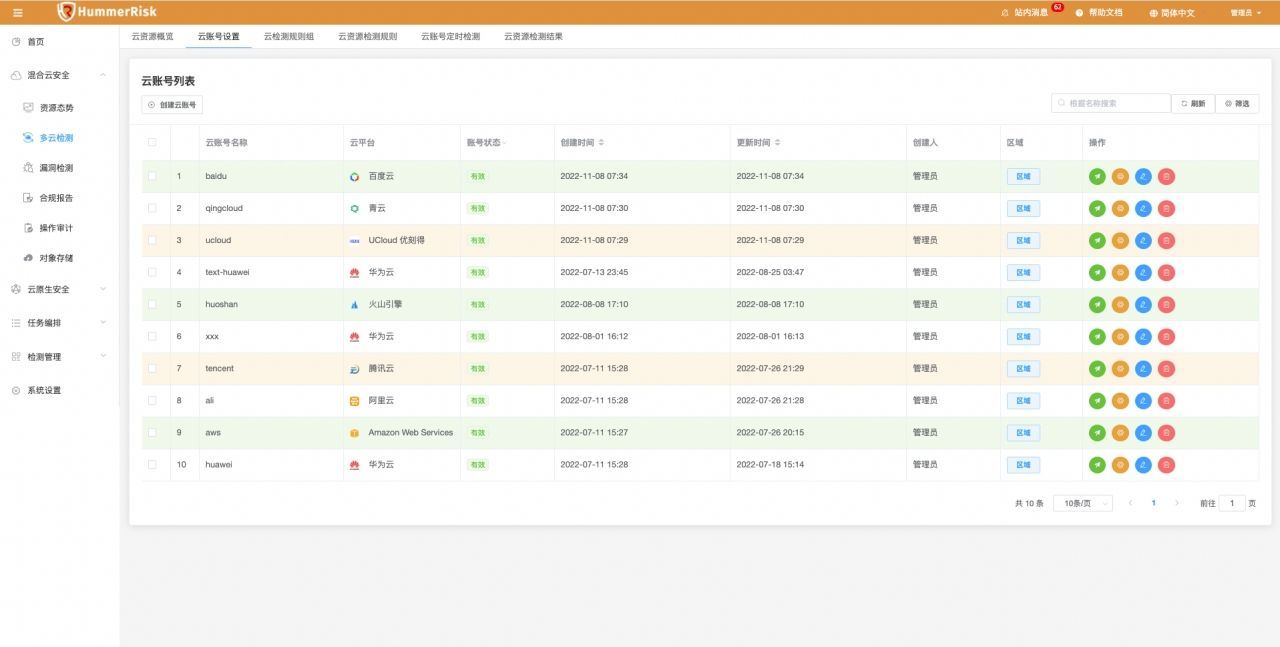This screenshot has width=1280, height=647.
Task: Toggle the select-all checkbox in table header
Action: [x=152, y=142]
